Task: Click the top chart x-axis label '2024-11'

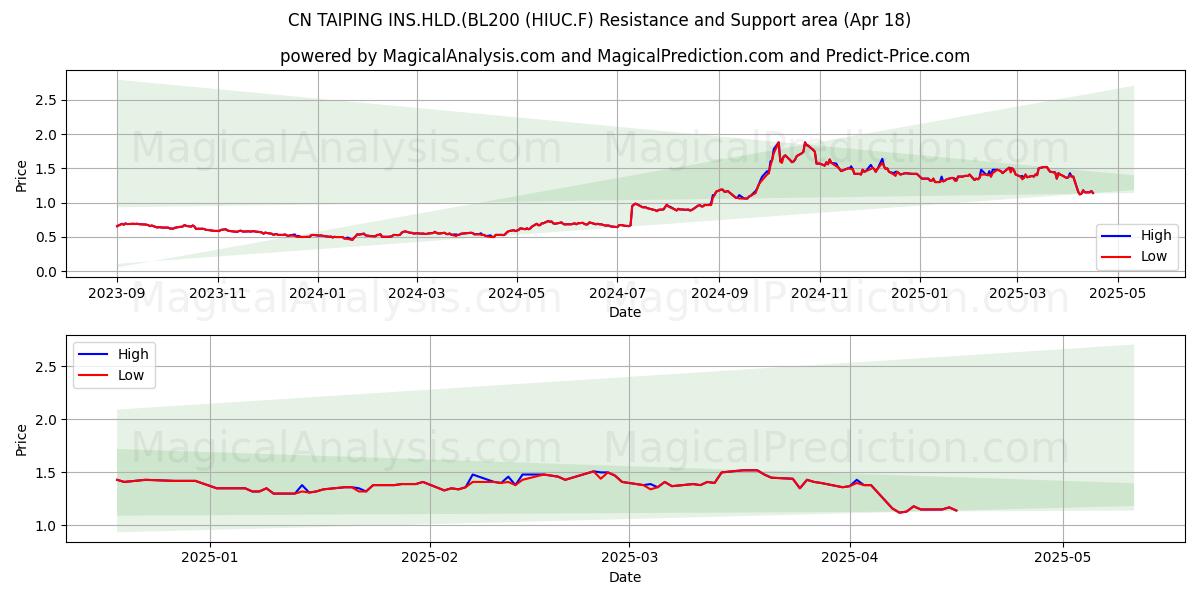Action: [x=819, y=294]
